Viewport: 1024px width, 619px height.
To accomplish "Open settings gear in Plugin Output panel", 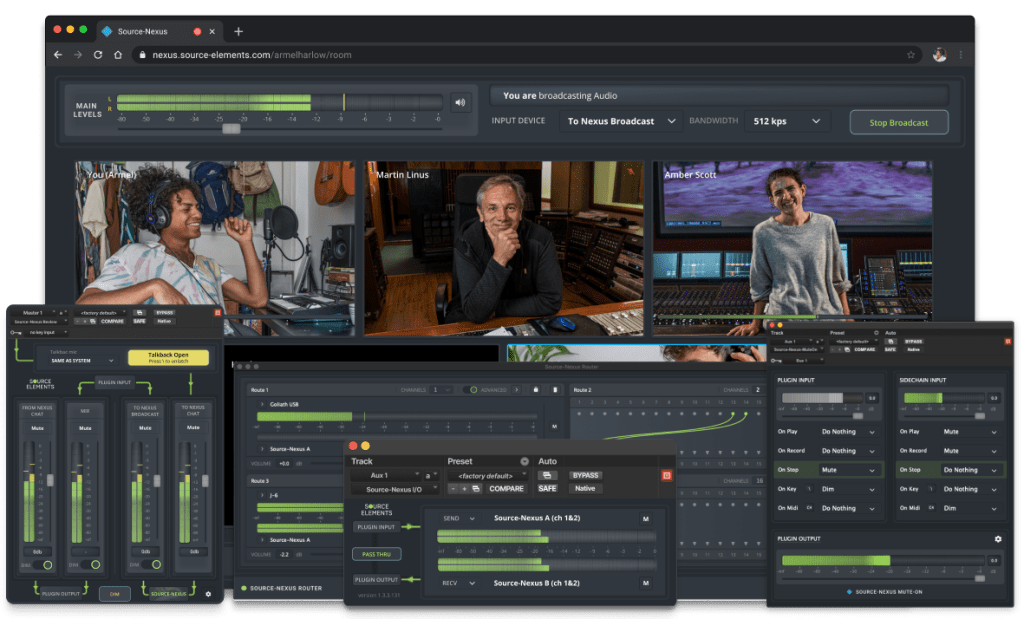I will pos(997,539).
